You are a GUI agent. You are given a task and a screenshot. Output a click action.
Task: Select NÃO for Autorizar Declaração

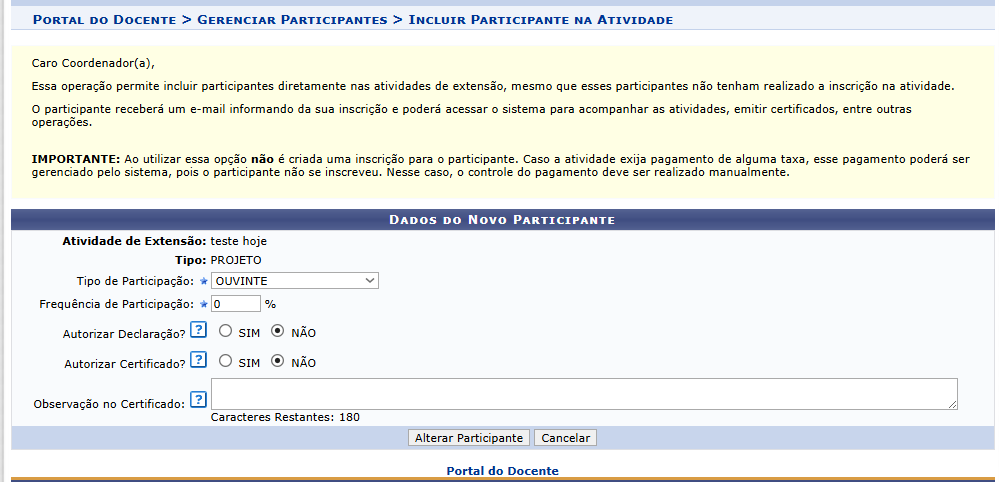coord(277,331)
